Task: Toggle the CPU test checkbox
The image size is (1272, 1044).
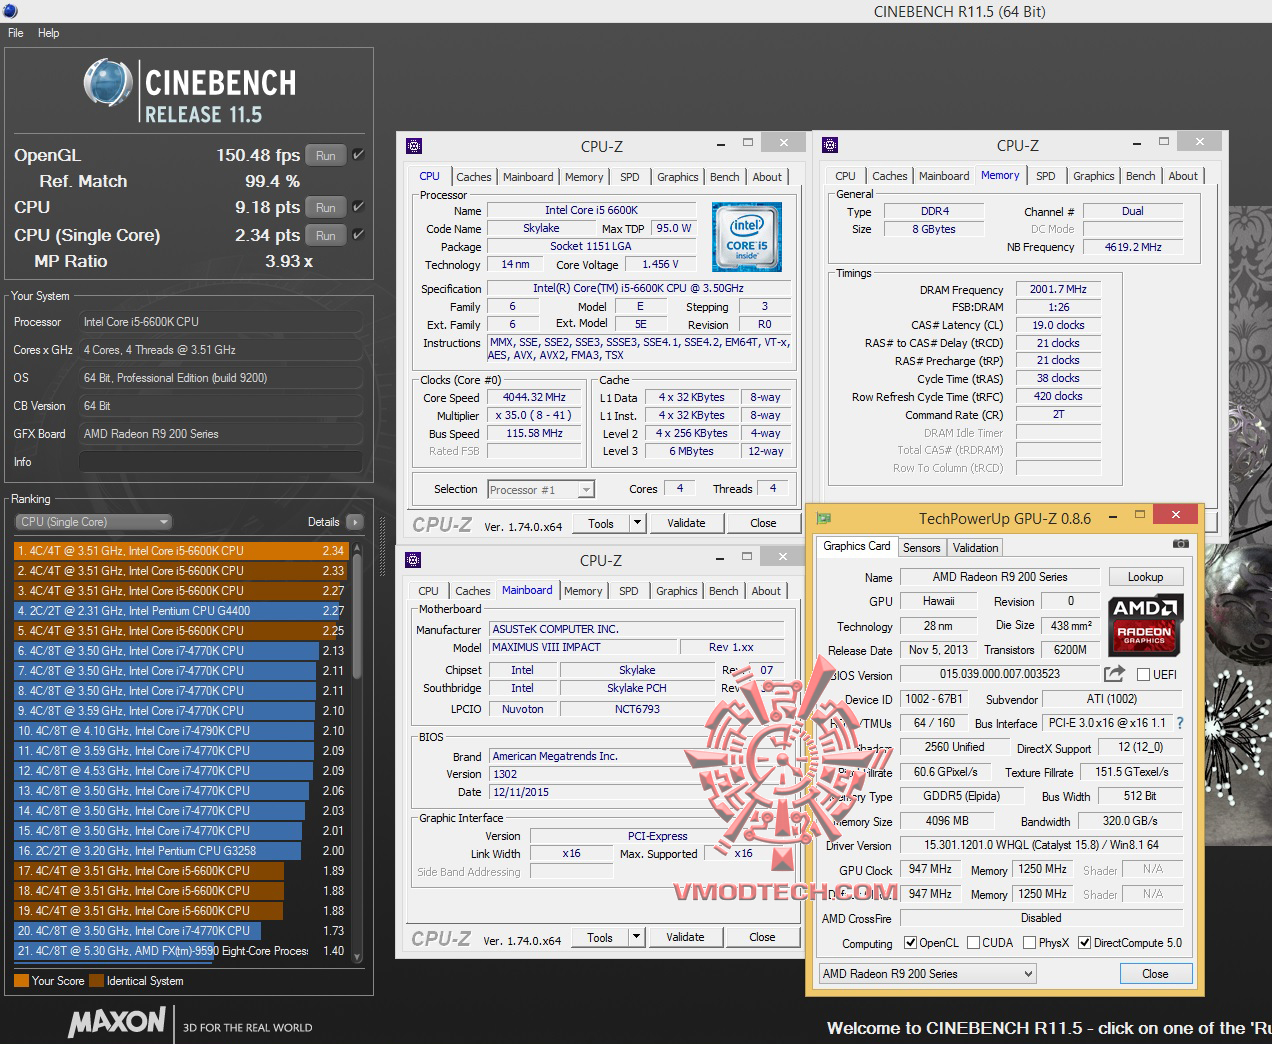Action: click(358, 207)
